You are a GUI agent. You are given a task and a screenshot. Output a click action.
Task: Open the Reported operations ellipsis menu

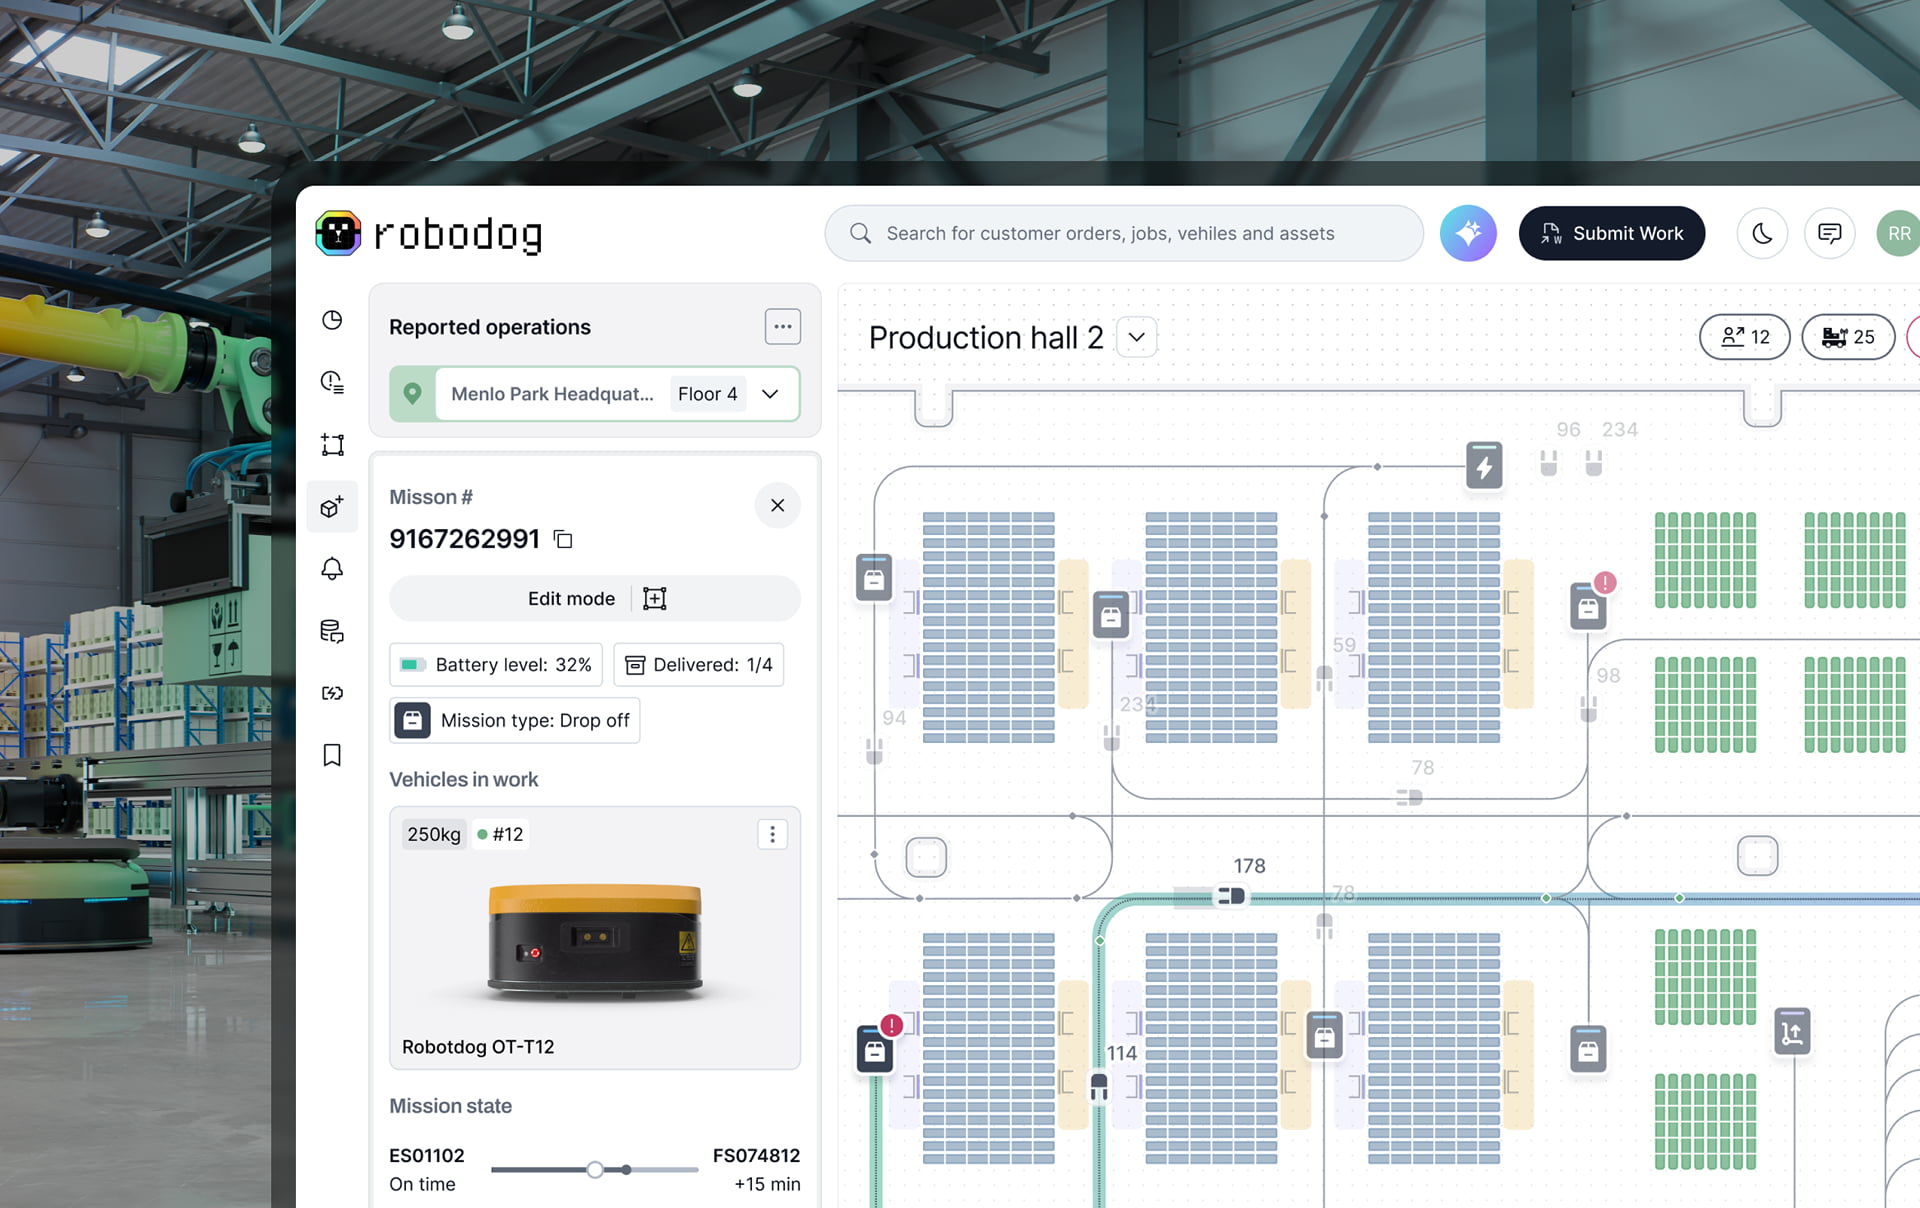[783, 326]
